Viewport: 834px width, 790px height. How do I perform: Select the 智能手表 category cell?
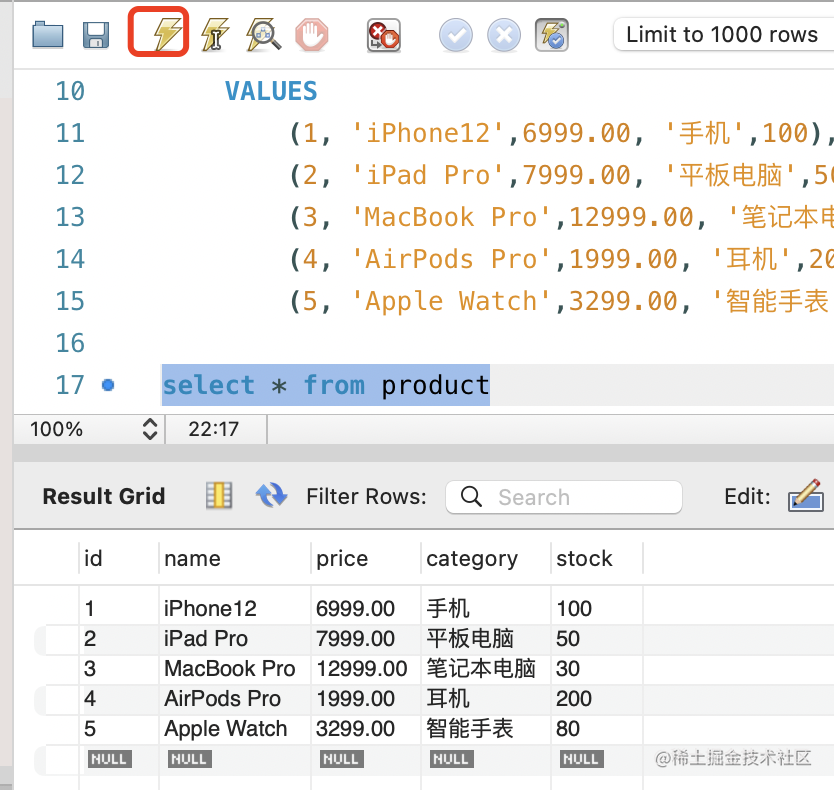(486, 728)
